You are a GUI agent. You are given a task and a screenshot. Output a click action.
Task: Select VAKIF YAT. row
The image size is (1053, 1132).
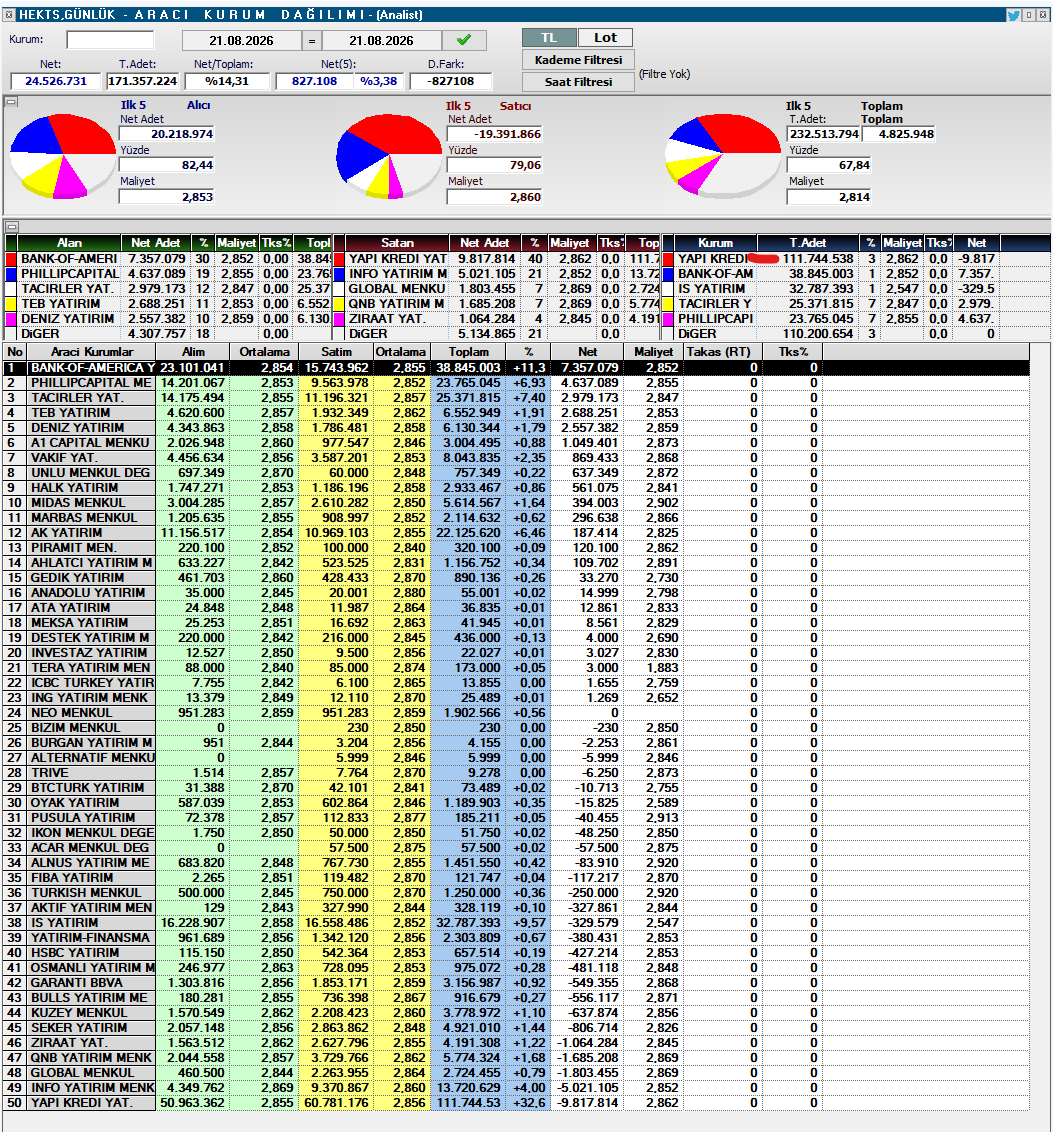pos(516,458)
